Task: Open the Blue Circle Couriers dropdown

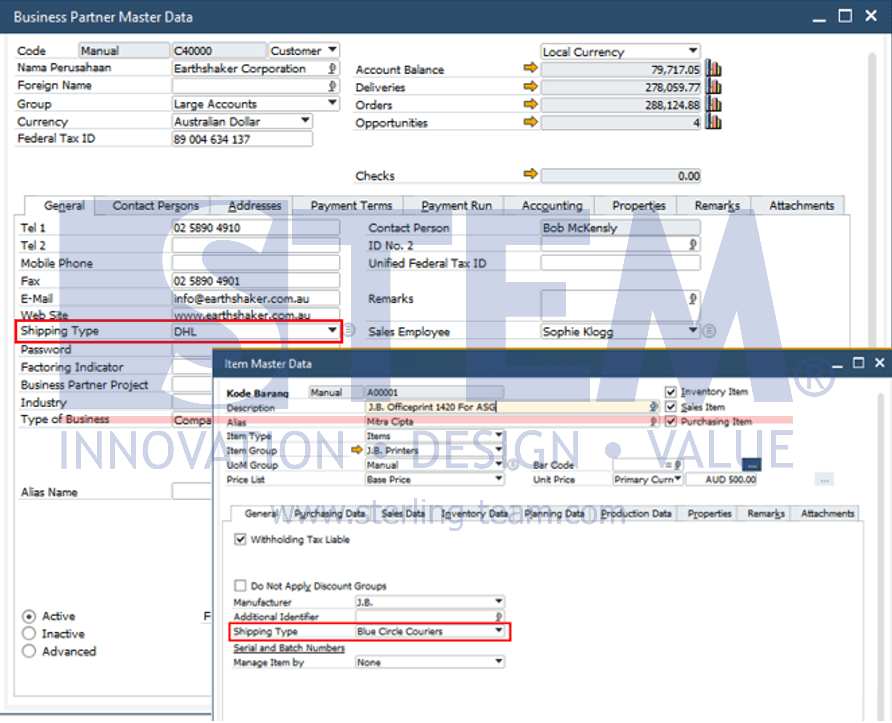Action: tap(498, 631)
